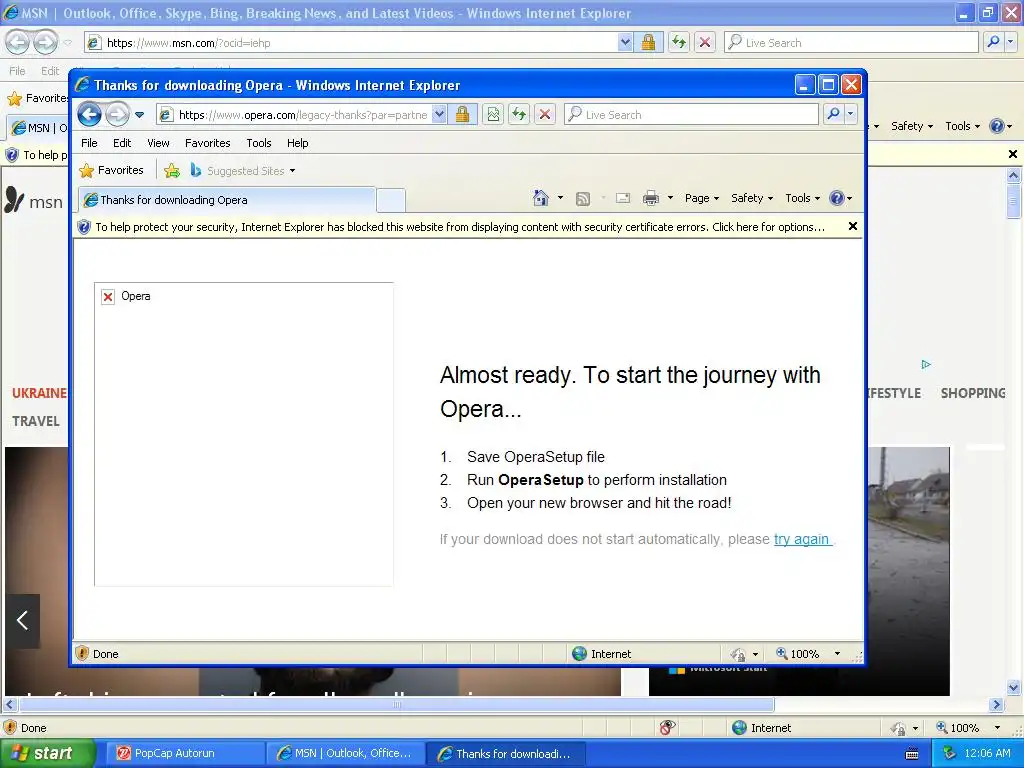Click Print icon in Opera window
The image size is (1024, 768).
click(651, 198)
